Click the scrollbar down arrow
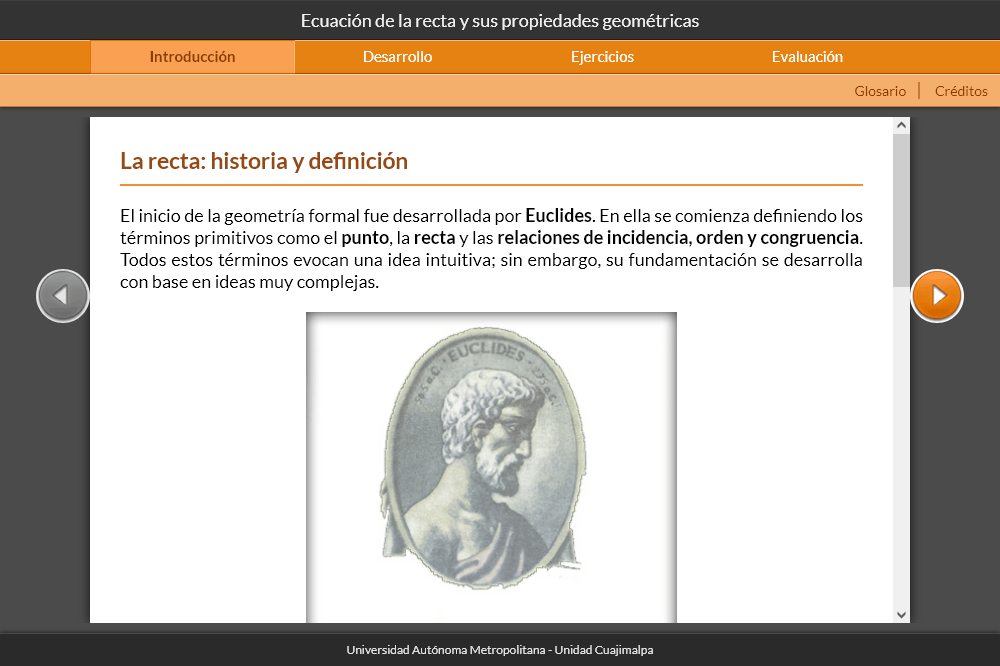 [x=901, y=615]
